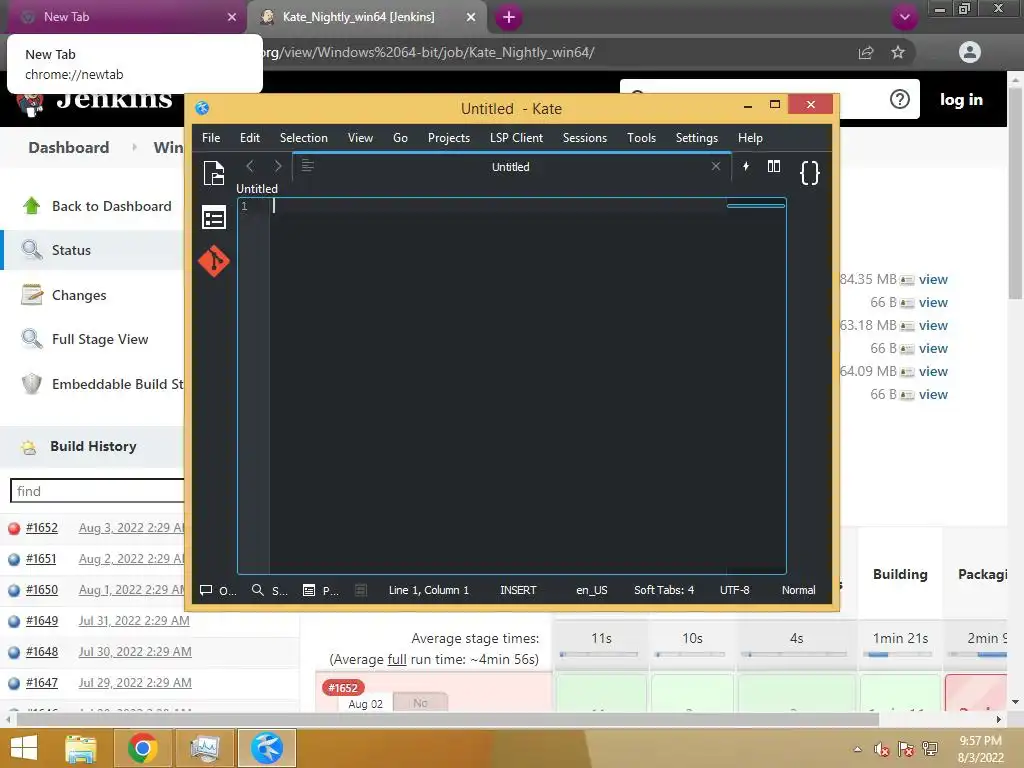The width and height of the screenshot is (1024, 768).
Task: Open Chrome from the taskbar
Action: coord(143,748)
